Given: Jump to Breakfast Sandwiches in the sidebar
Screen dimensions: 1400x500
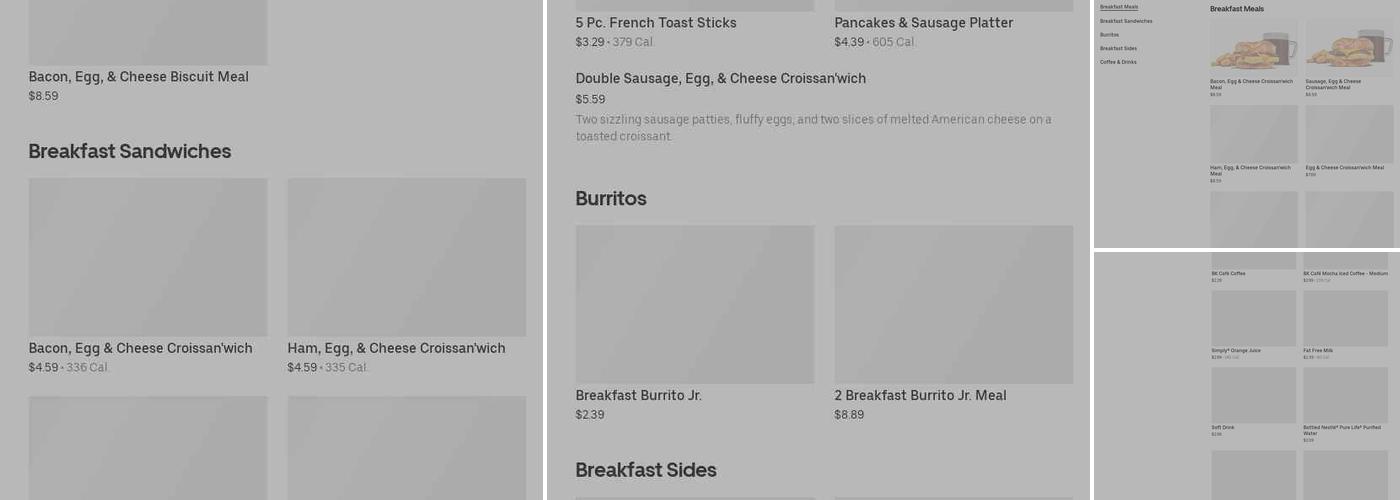Looking at the screenshot, I should [x=1126, y=21].
